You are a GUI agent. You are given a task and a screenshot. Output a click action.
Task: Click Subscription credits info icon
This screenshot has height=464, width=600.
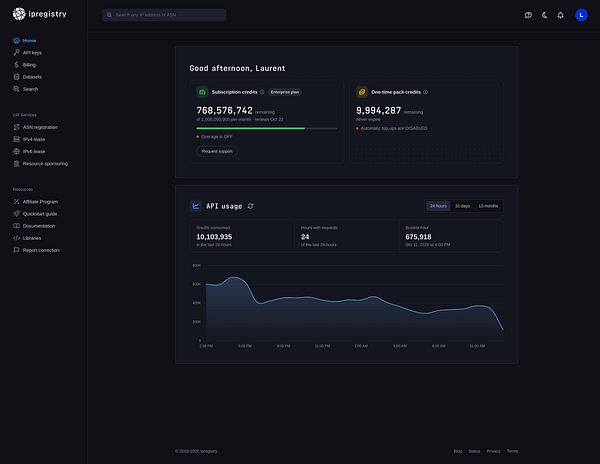(x=262, y=92)
